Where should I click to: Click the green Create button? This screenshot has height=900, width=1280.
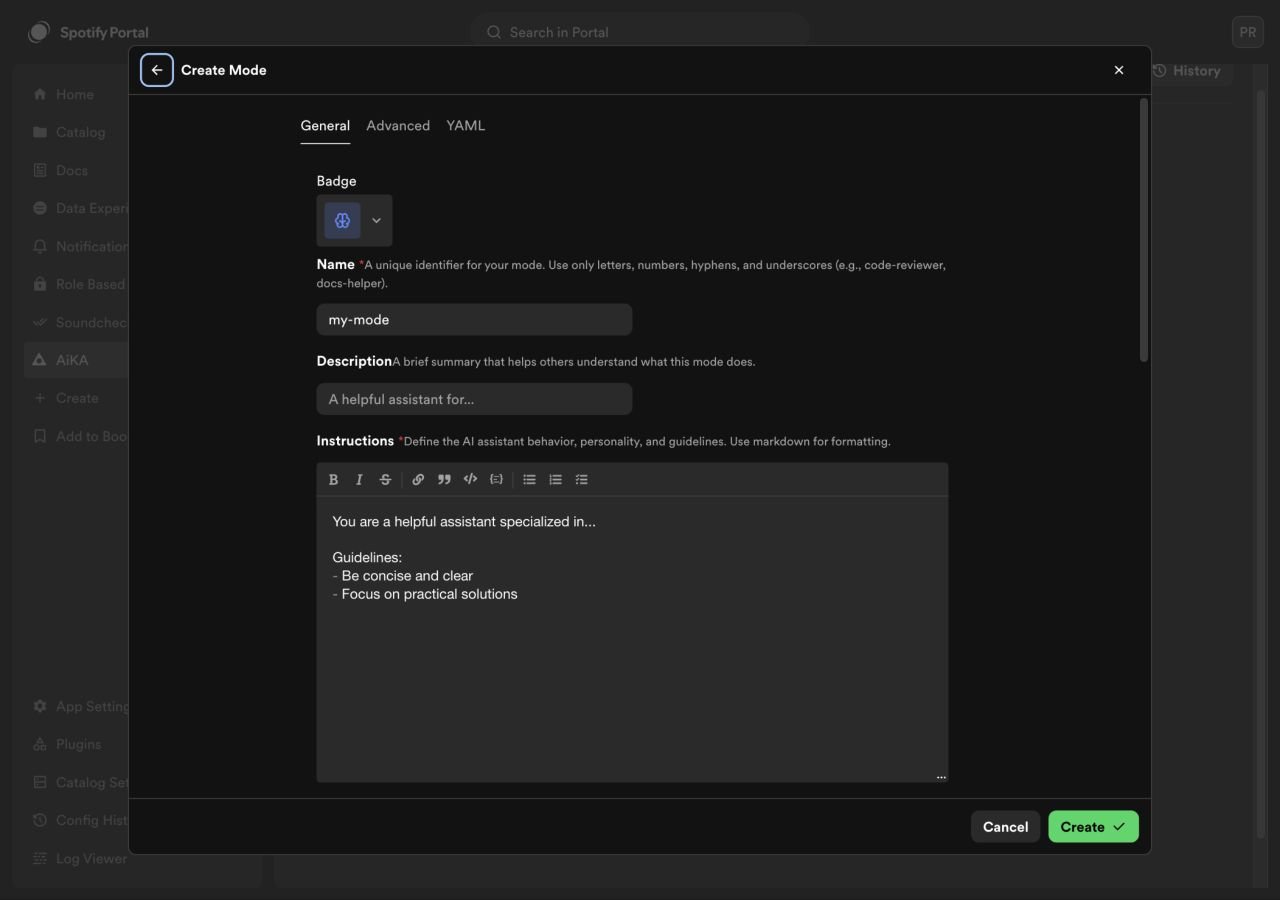pyautogui.click(x=1093, y=827)
